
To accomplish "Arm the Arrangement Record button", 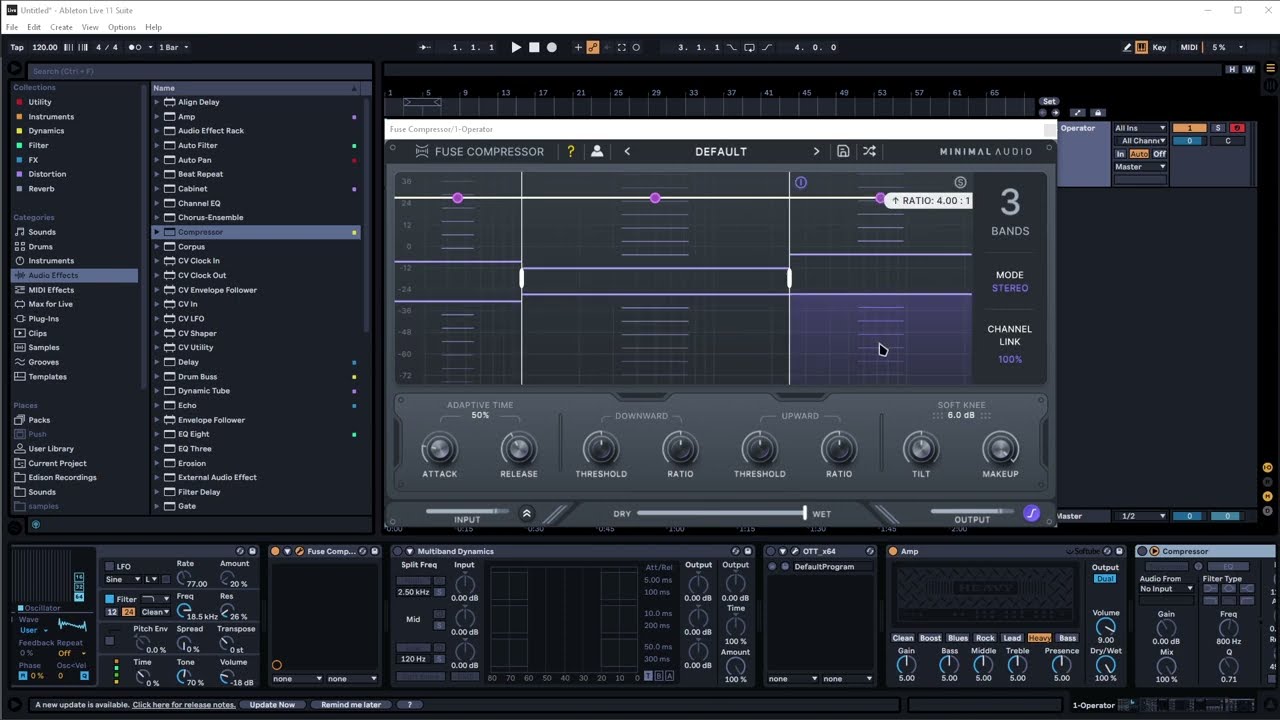I will coord(551,47).
